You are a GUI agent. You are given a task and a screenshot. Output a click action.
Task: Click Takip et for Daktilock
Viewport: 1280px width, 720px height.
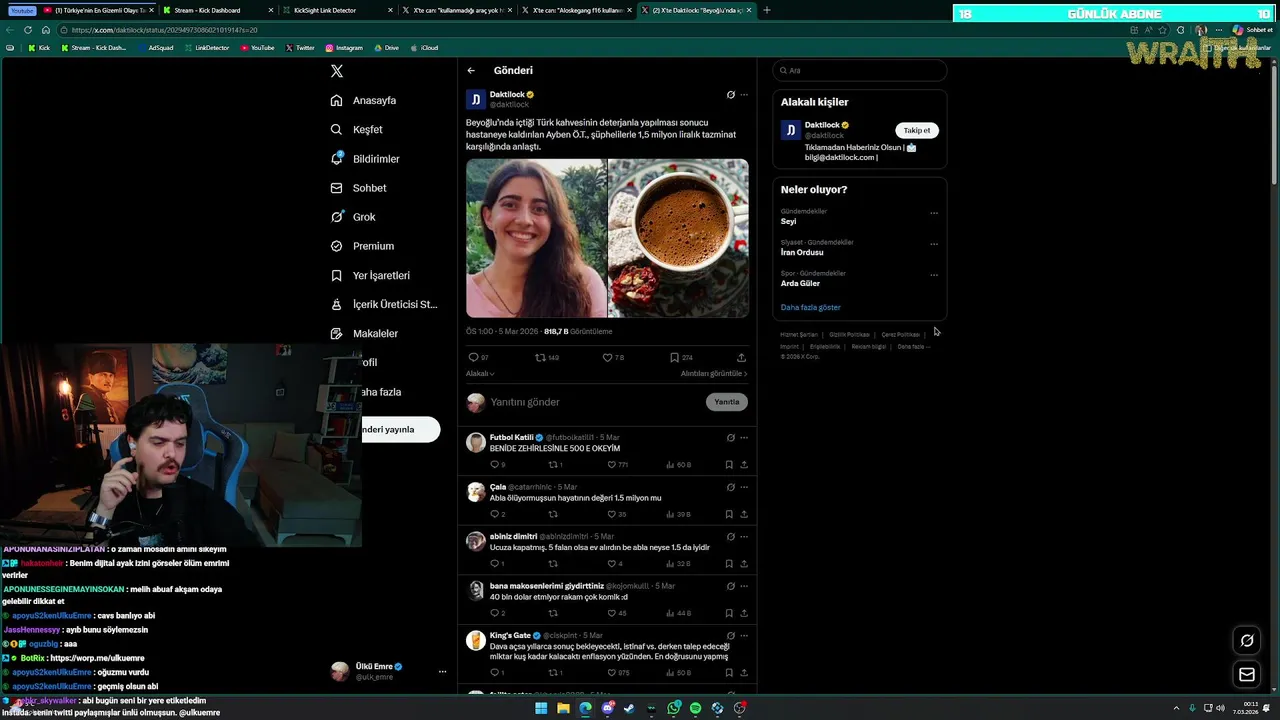tap(916, 130)
